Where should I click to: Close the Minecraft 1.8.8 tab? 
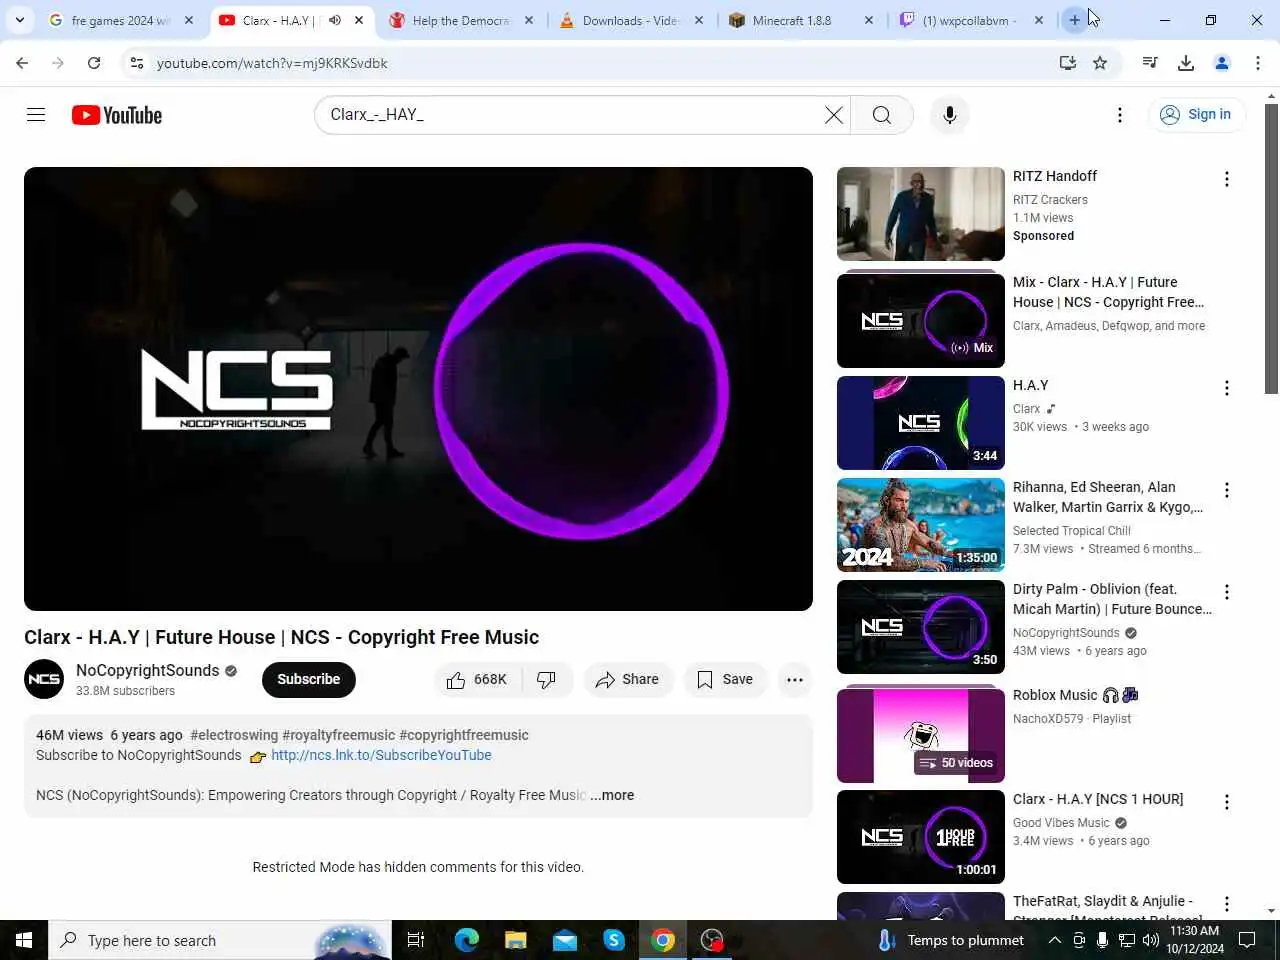[869, 20]
